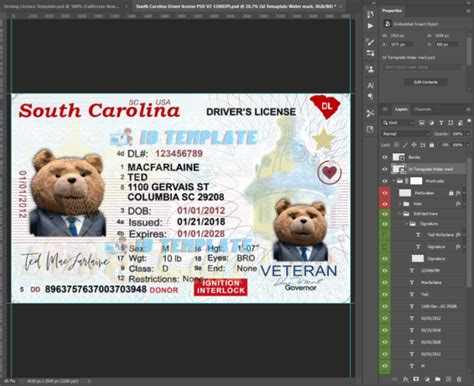This screenshot has width=474, height=386.
Task: Select the Properties panel tab
Action: point(392,11)
